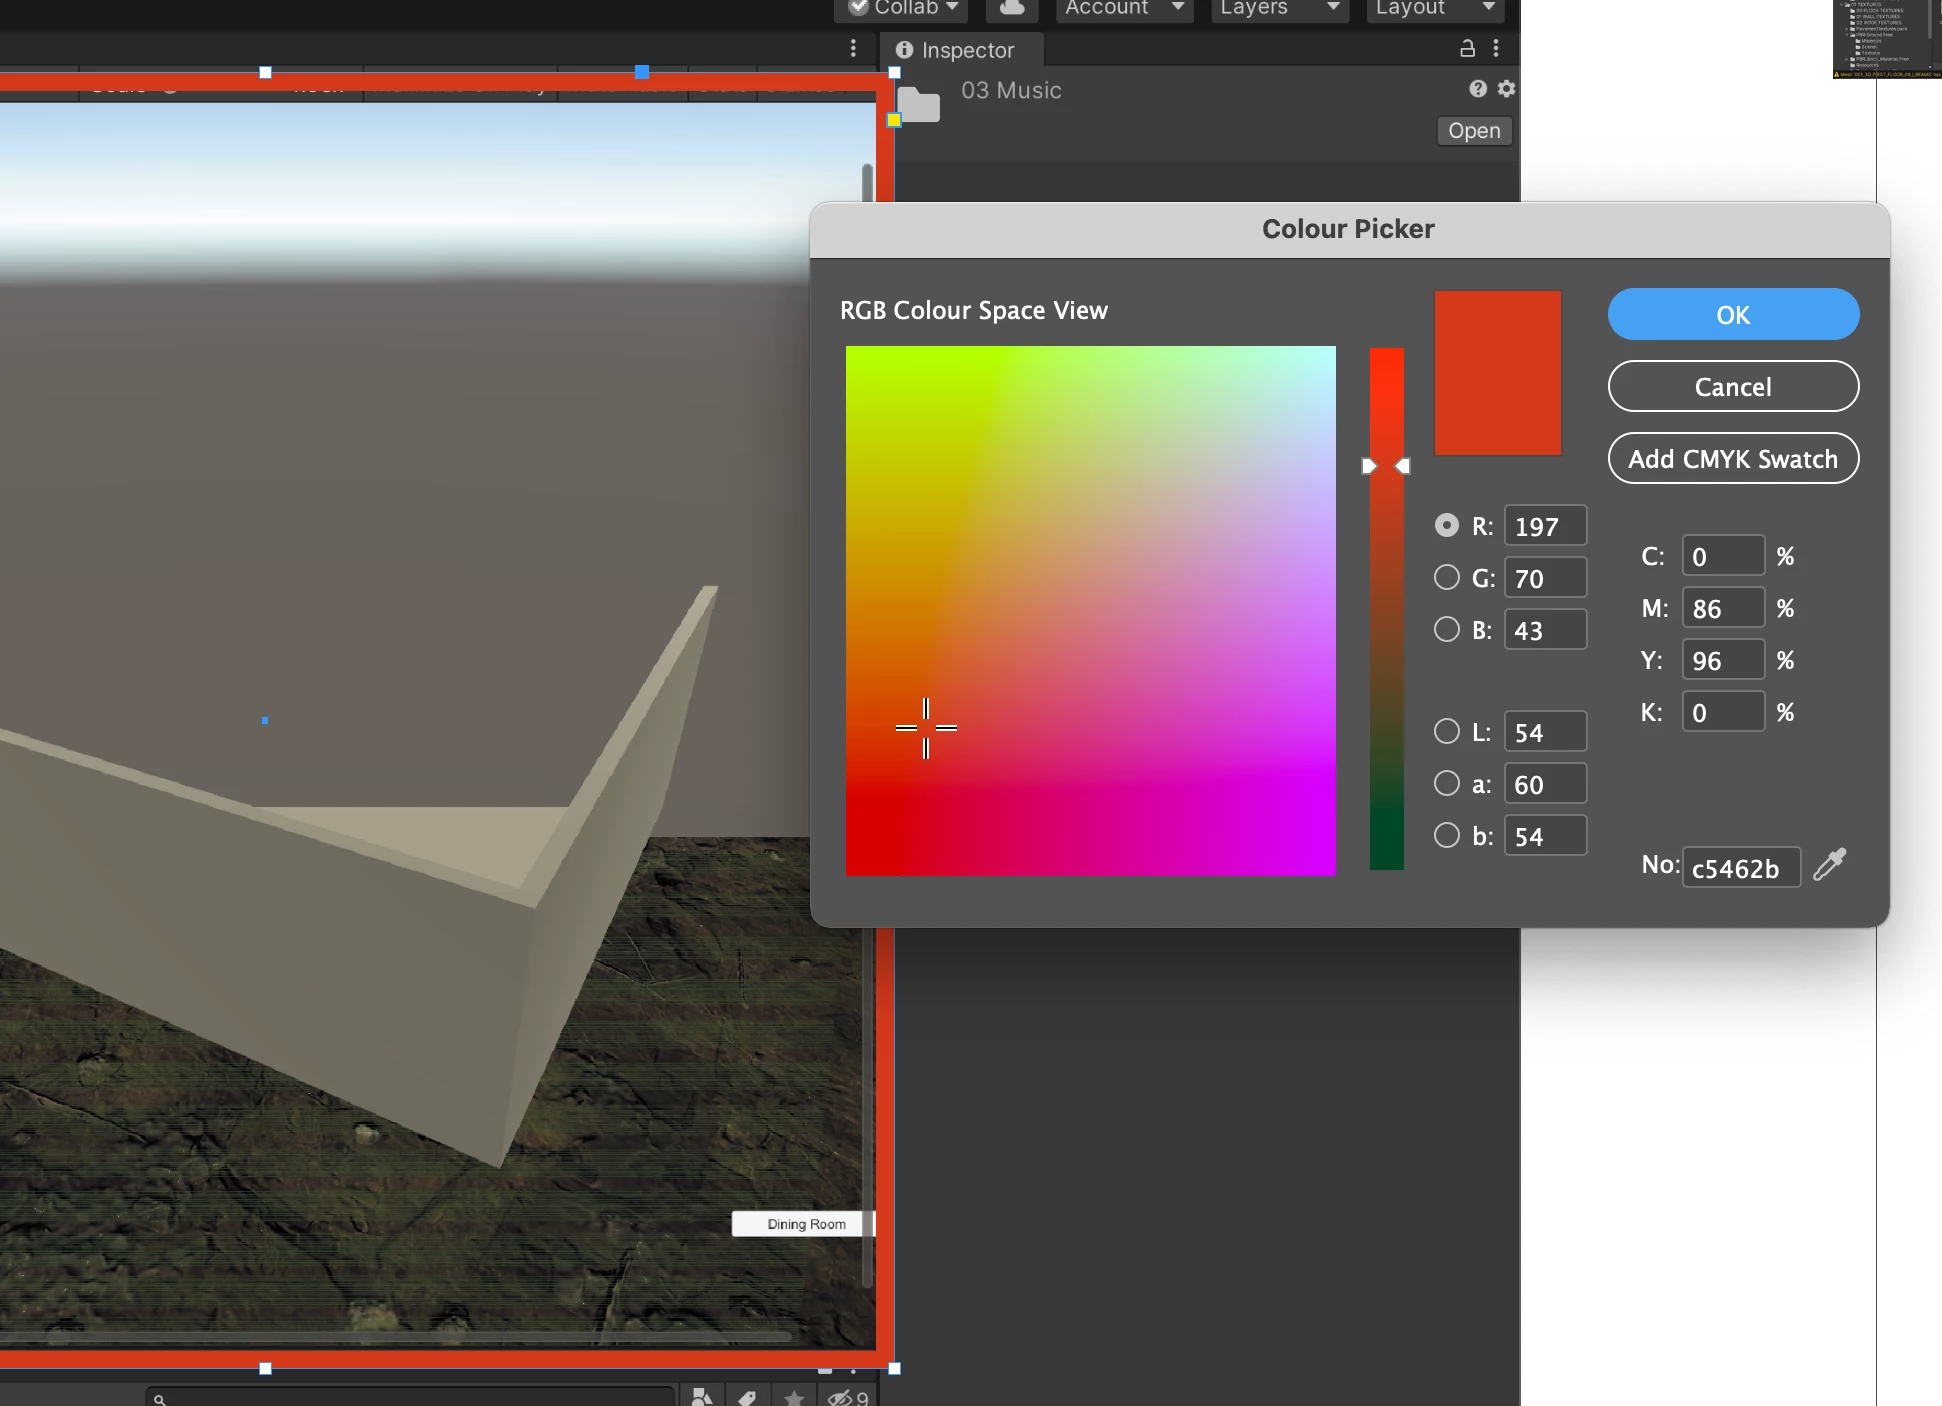
Task: Open the Inspector help icon
Action: coord(1478,89)
